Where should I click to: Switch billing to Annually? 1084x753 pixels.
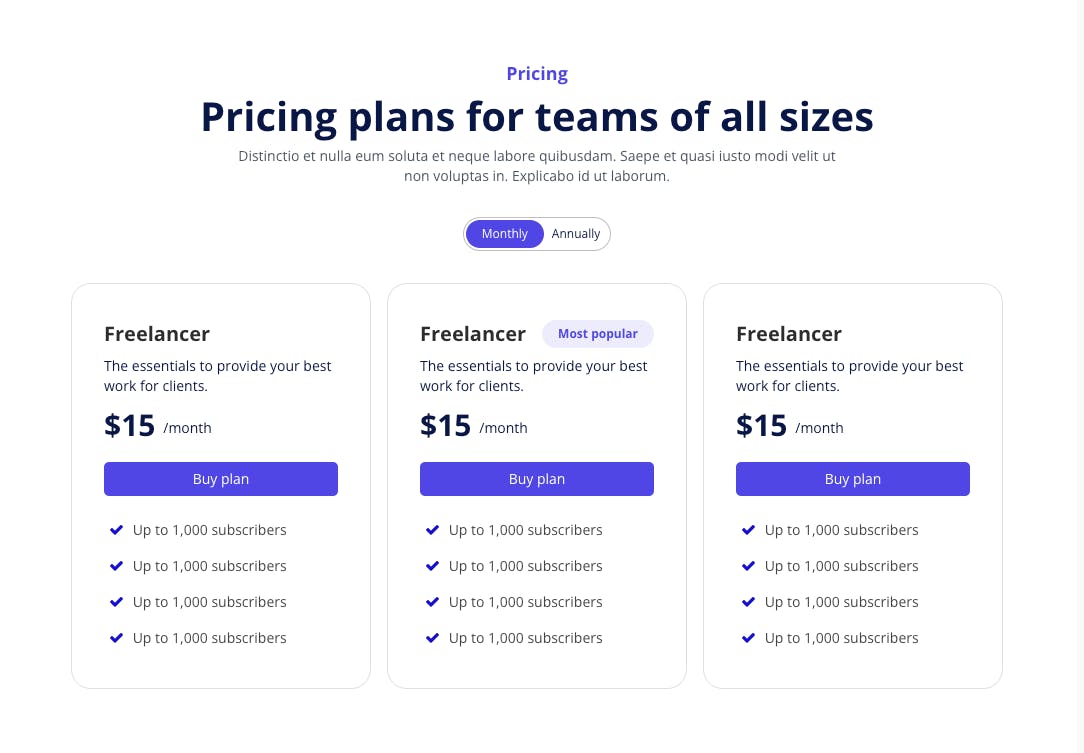tap(576, 233)
